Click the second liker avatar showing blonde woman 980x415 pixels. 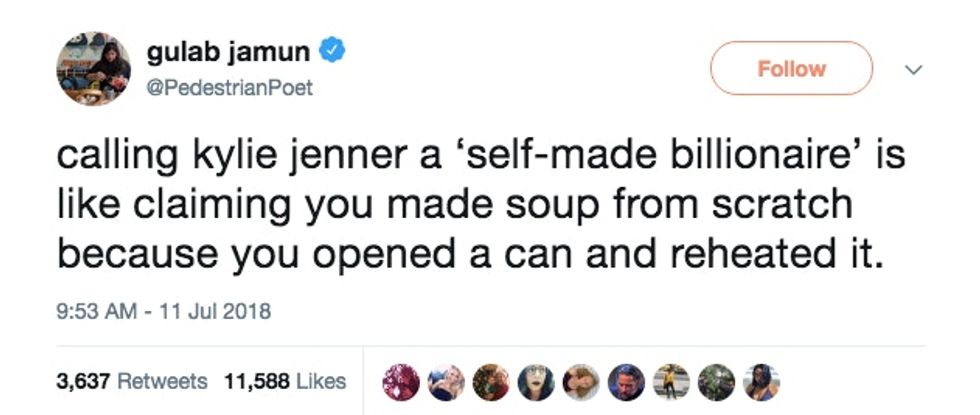[448, 381]
